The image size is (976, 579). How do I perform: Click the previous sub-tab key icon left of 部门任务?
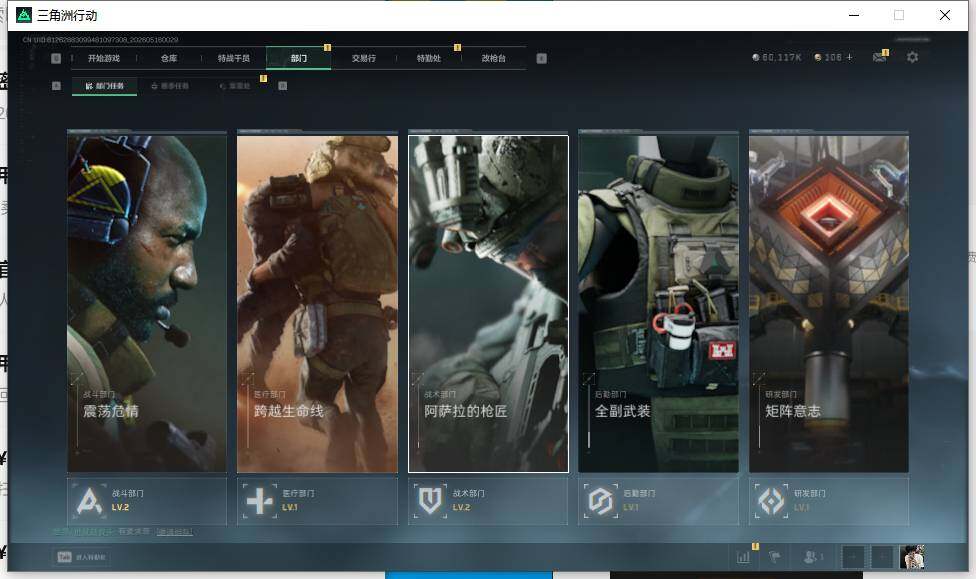tap(56, 86)
